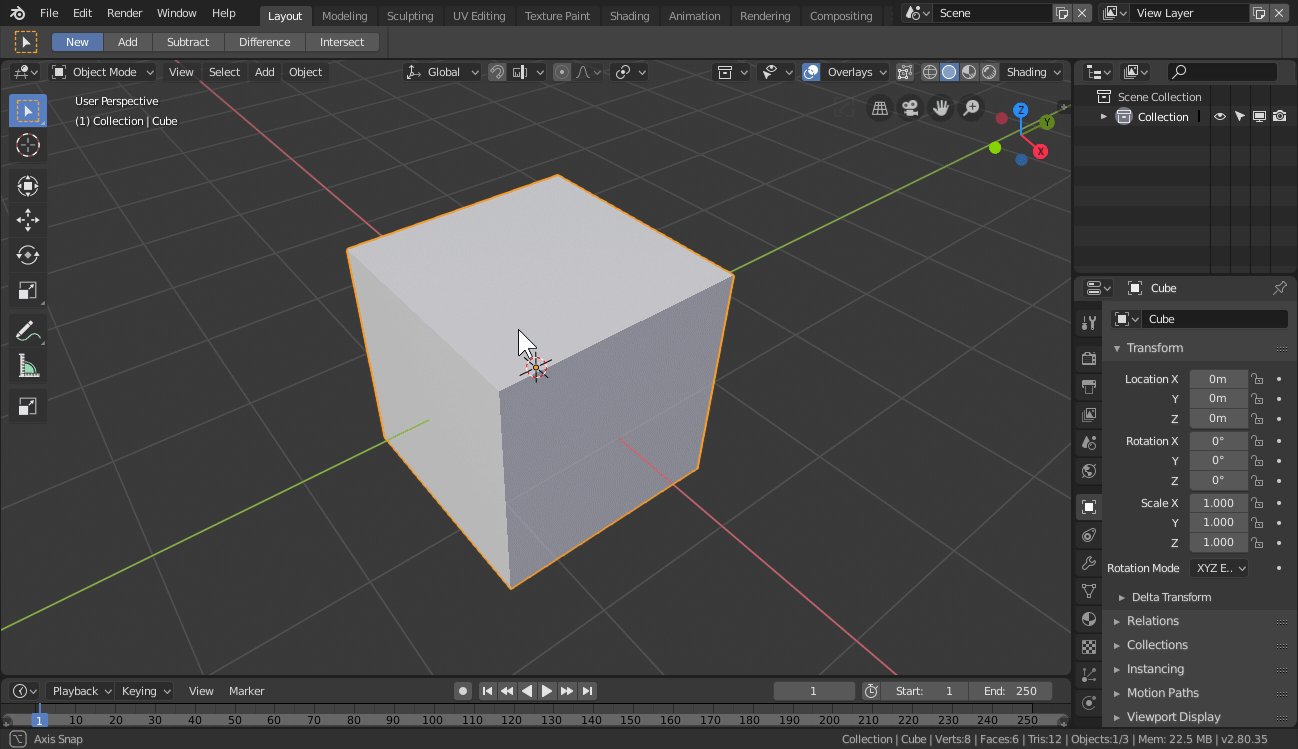
Task: Click the timeline current frame marker
Action: [39, 720]
